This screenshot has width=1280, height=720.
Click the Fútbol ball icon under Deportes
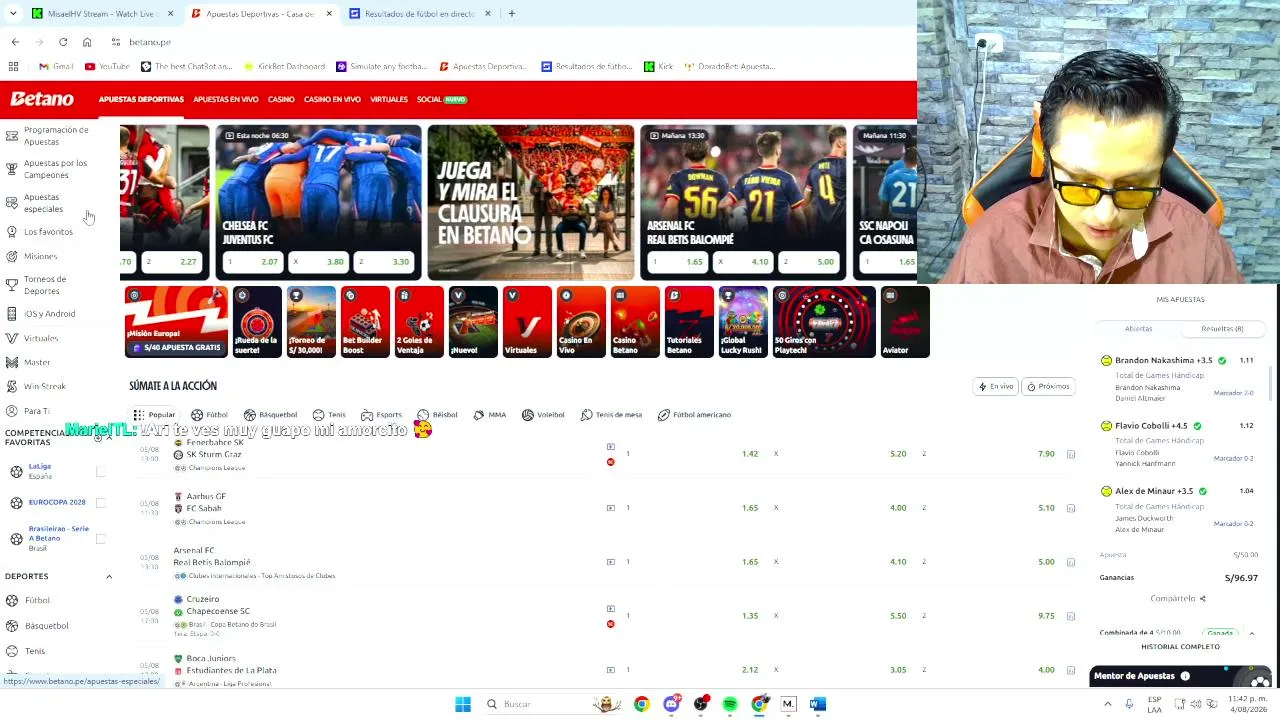tap(12, 600)
